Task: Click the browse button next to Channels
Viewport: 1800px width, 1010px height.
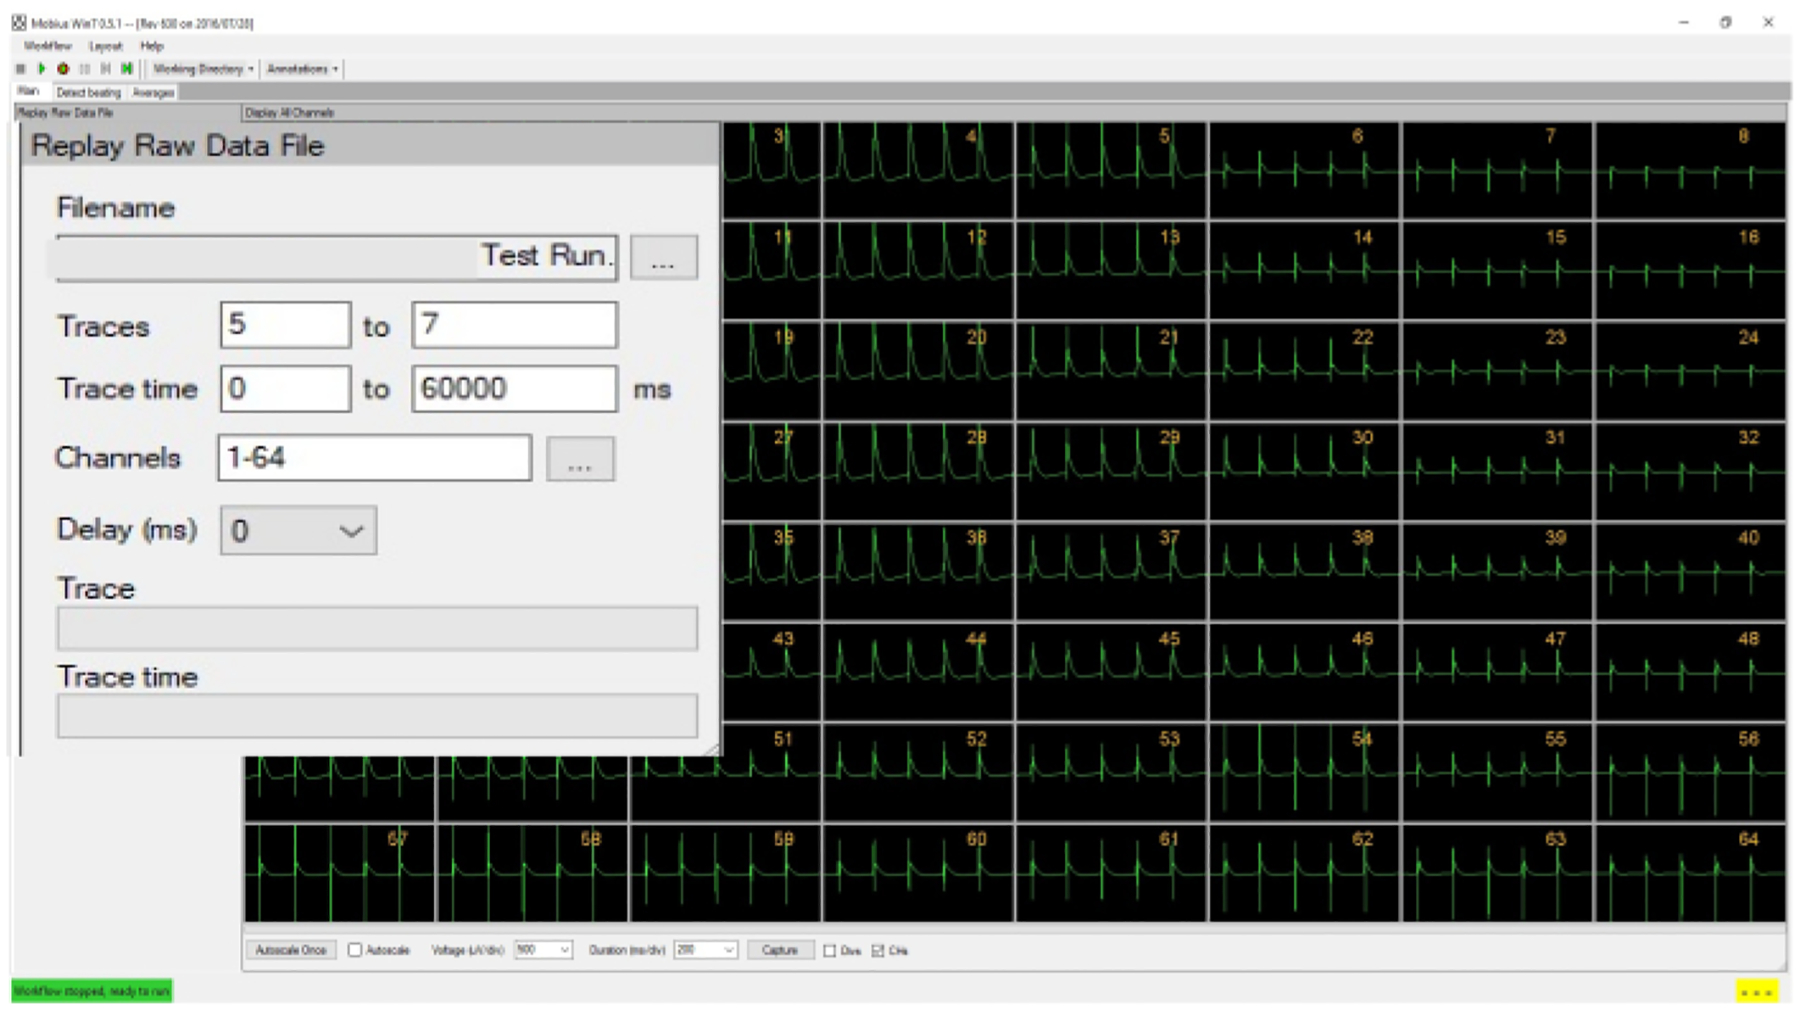Action: click(x=580, y=459)
